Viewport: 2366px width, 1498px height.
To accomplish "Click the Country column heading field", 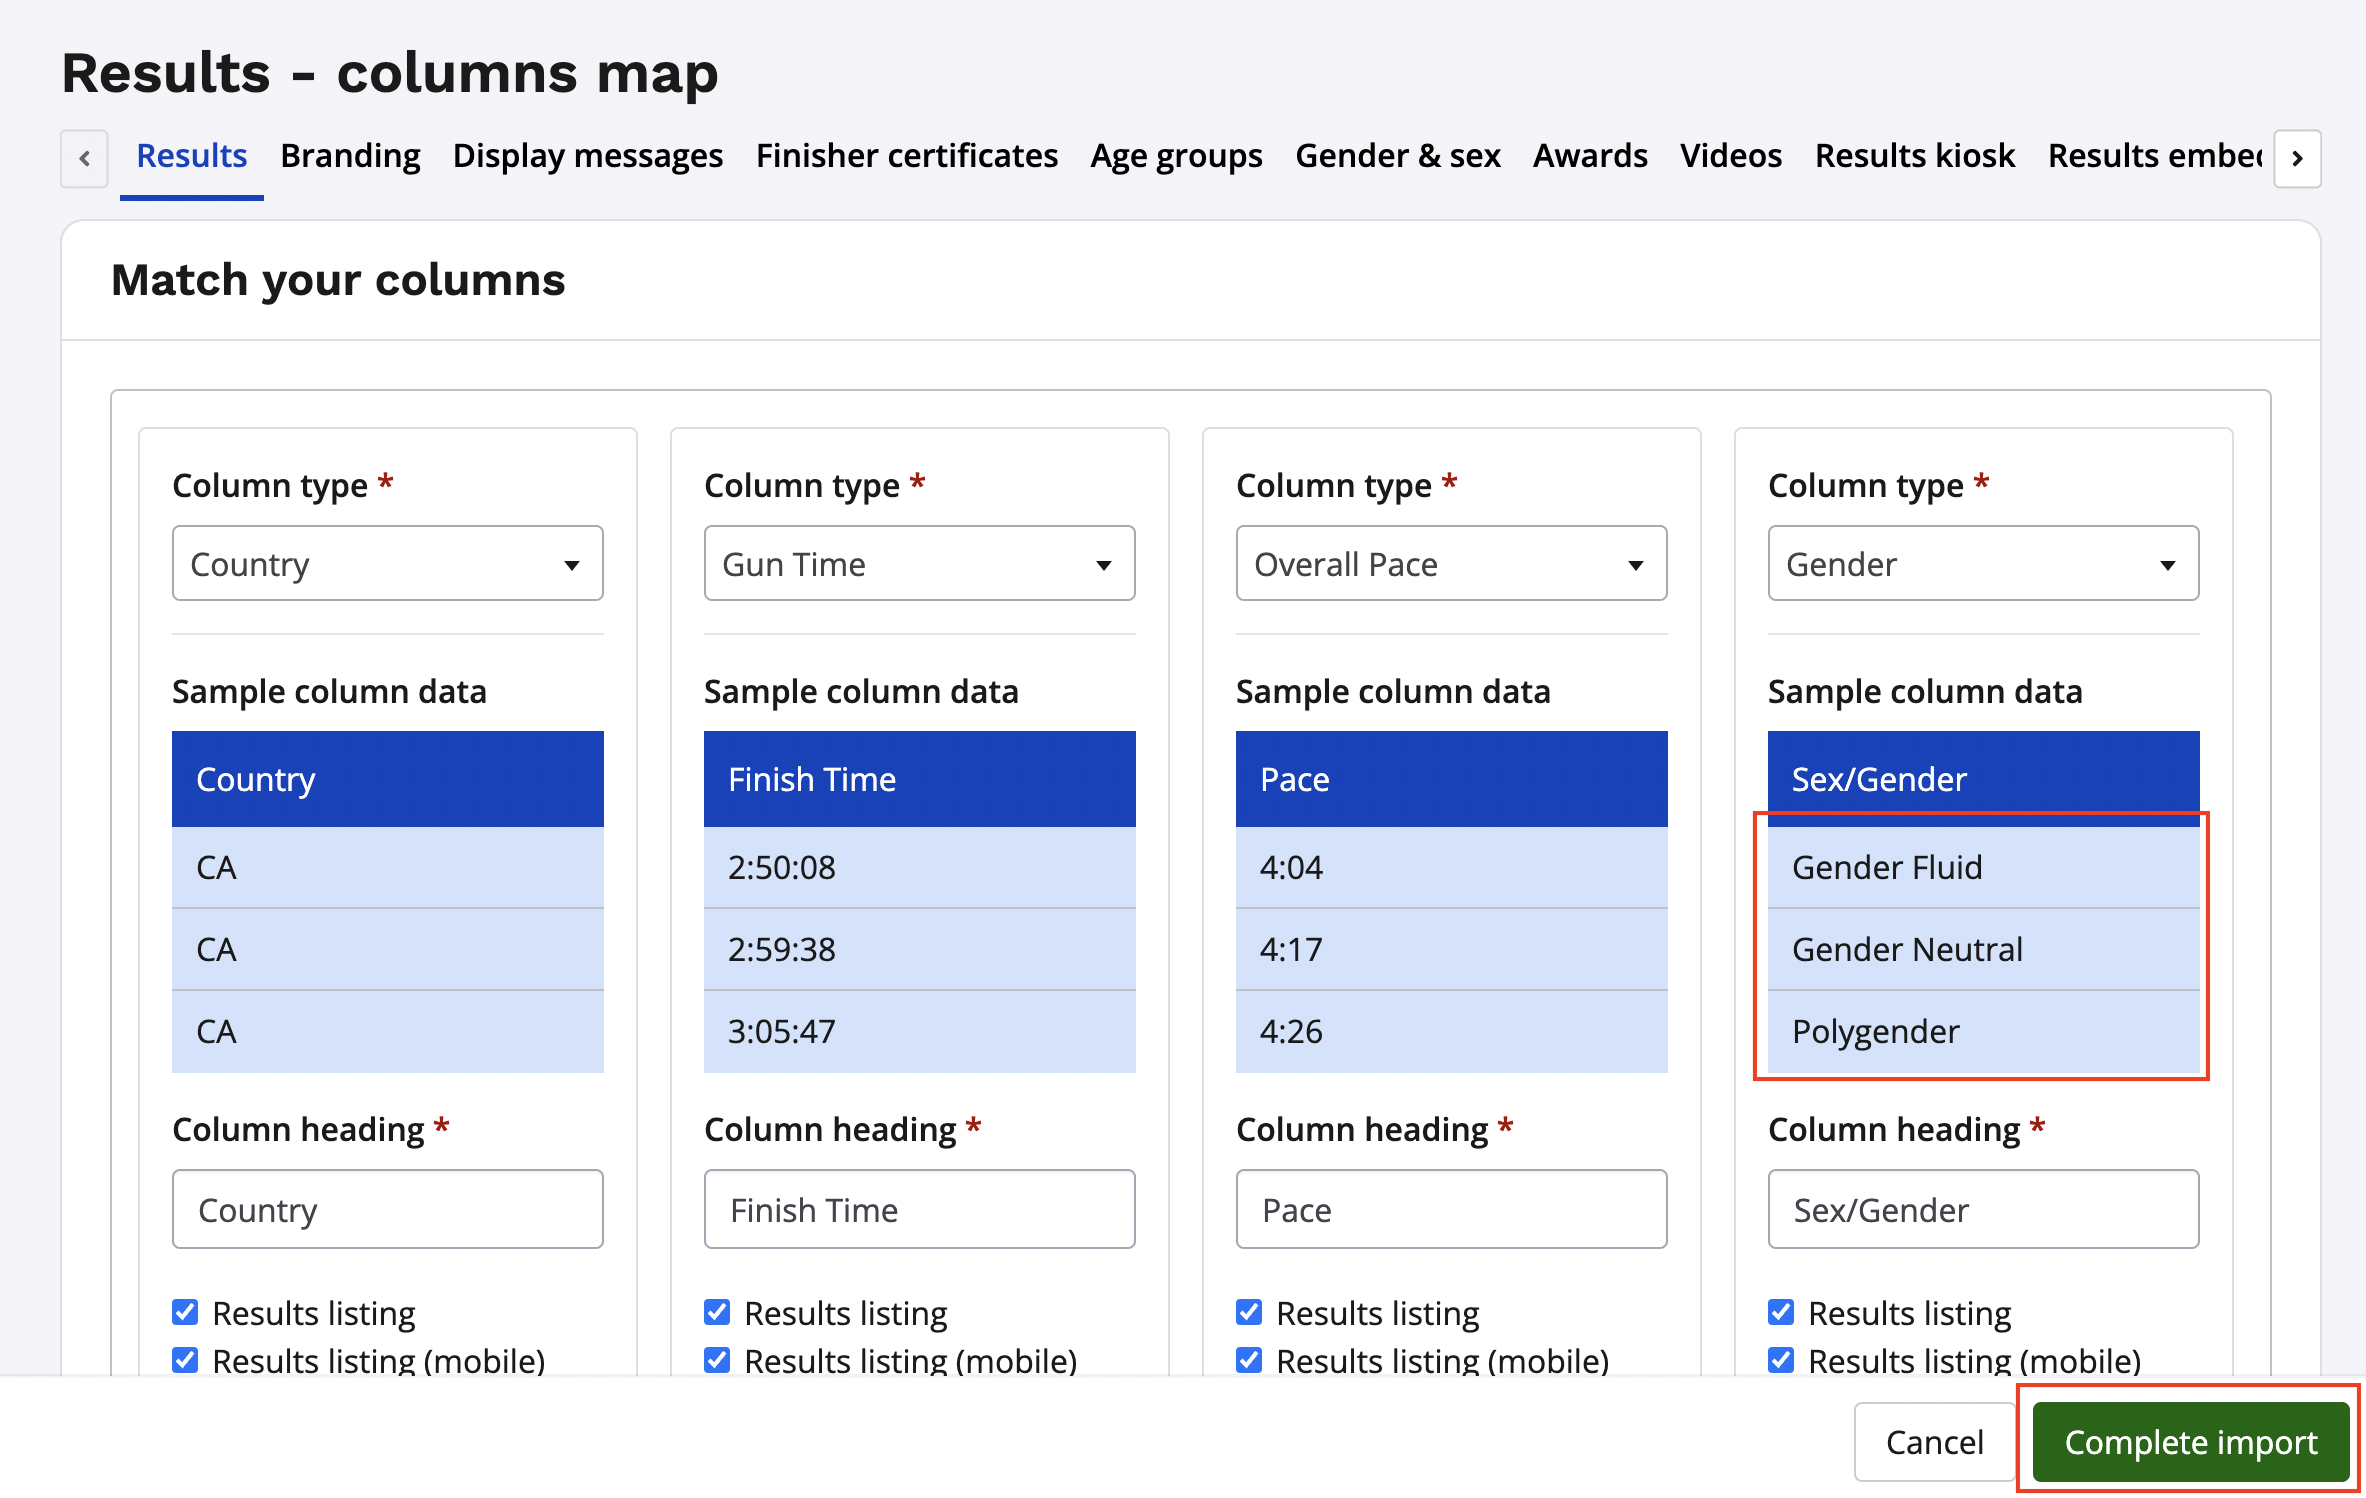I will [x=387, y=1210].
